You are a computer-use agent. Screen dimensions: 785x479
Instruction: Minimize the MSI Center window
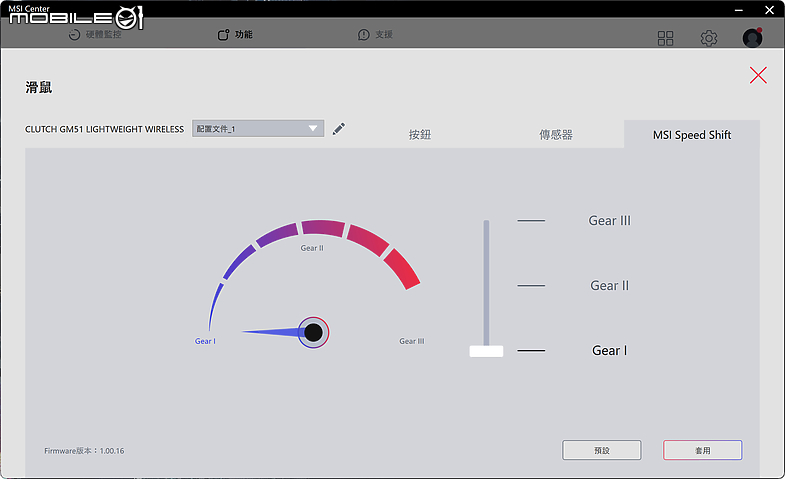738,10
